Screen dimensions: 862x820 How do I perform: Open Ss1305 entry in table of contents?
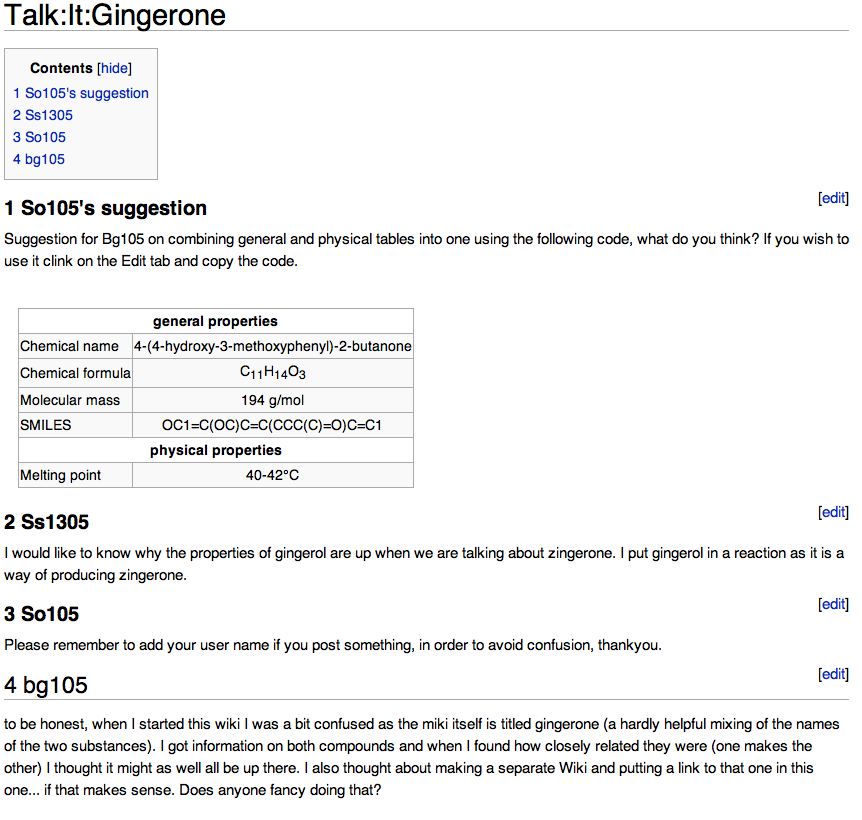[x=43, y=115]
